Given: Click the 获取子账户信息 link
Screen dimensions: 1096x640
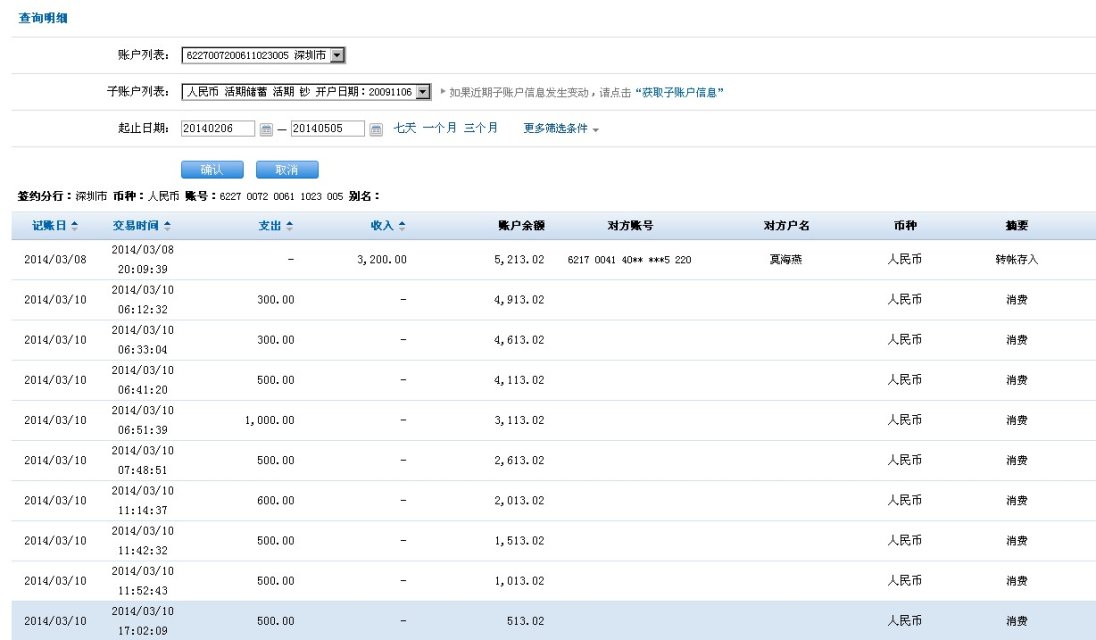Looking at the screenshot, I should (680, 92).
